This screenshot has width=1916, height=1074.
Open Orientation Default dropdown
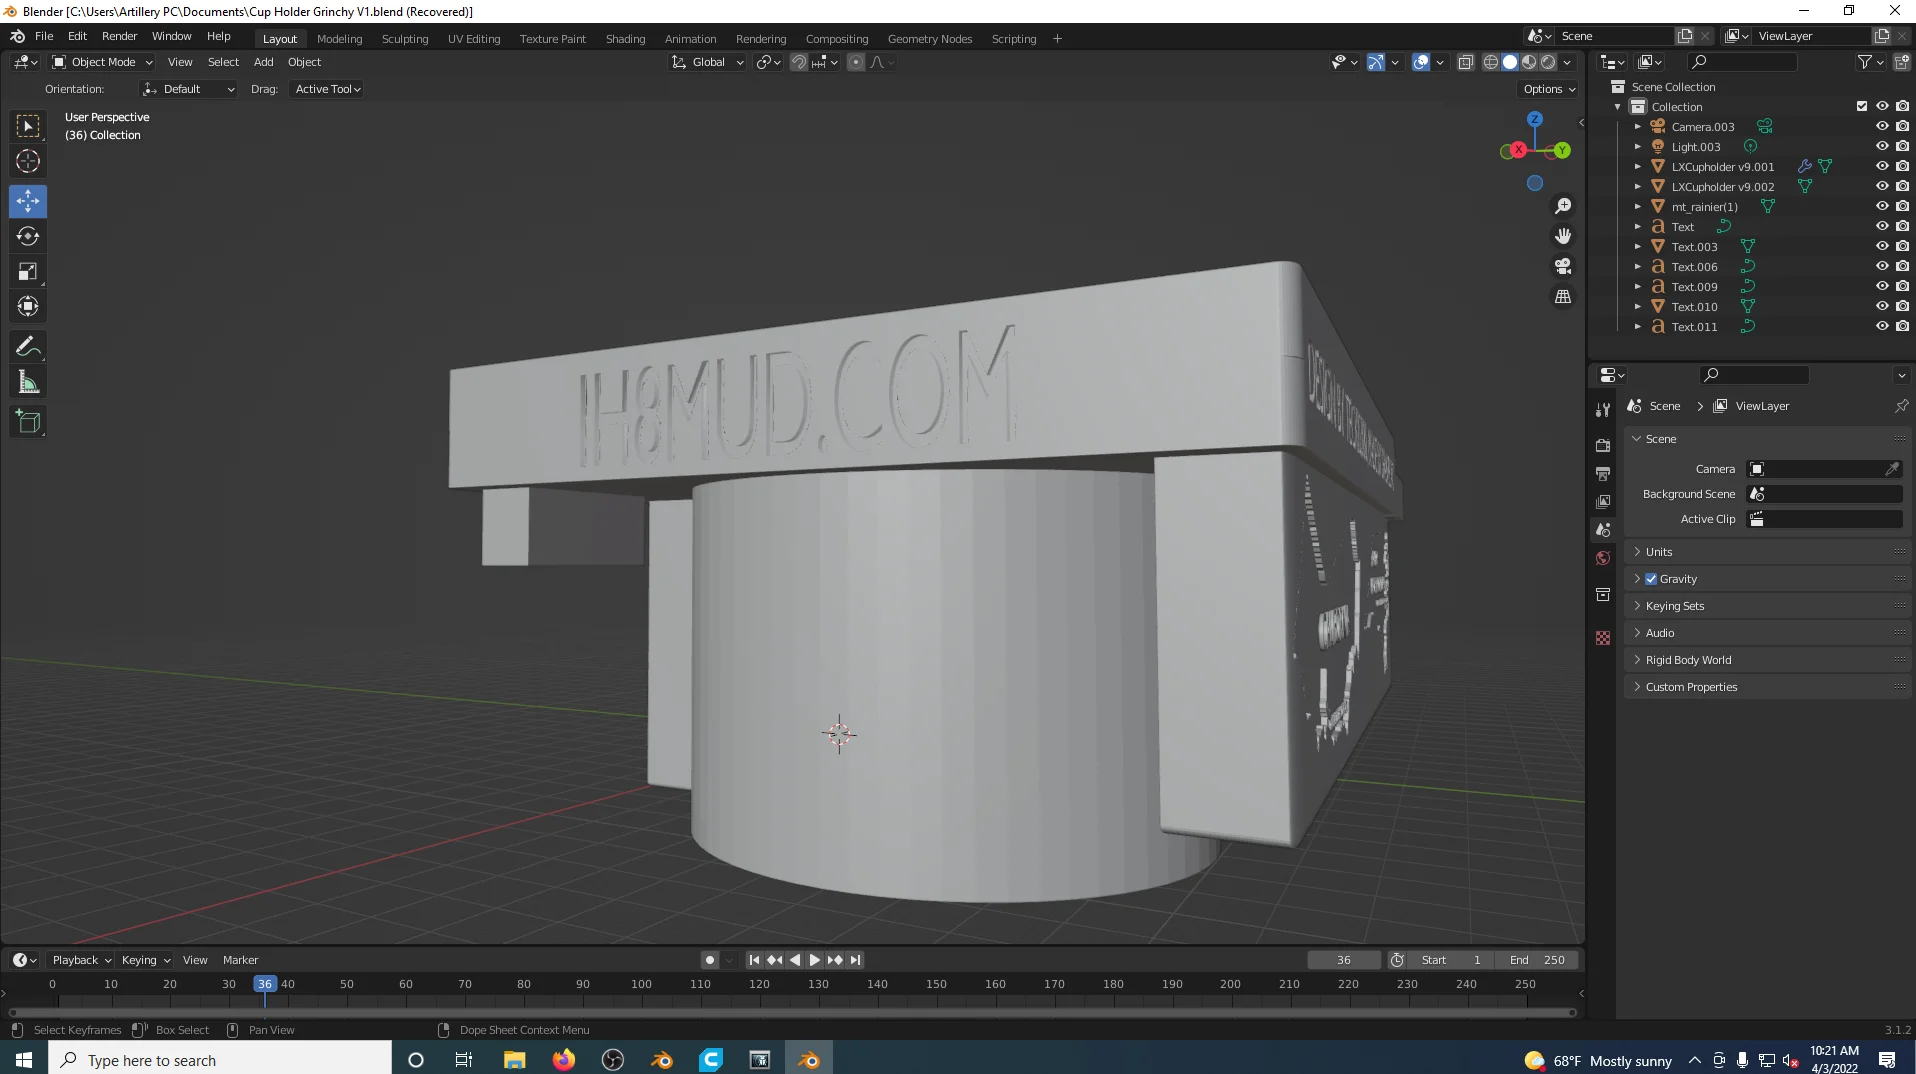click(189, 89)
